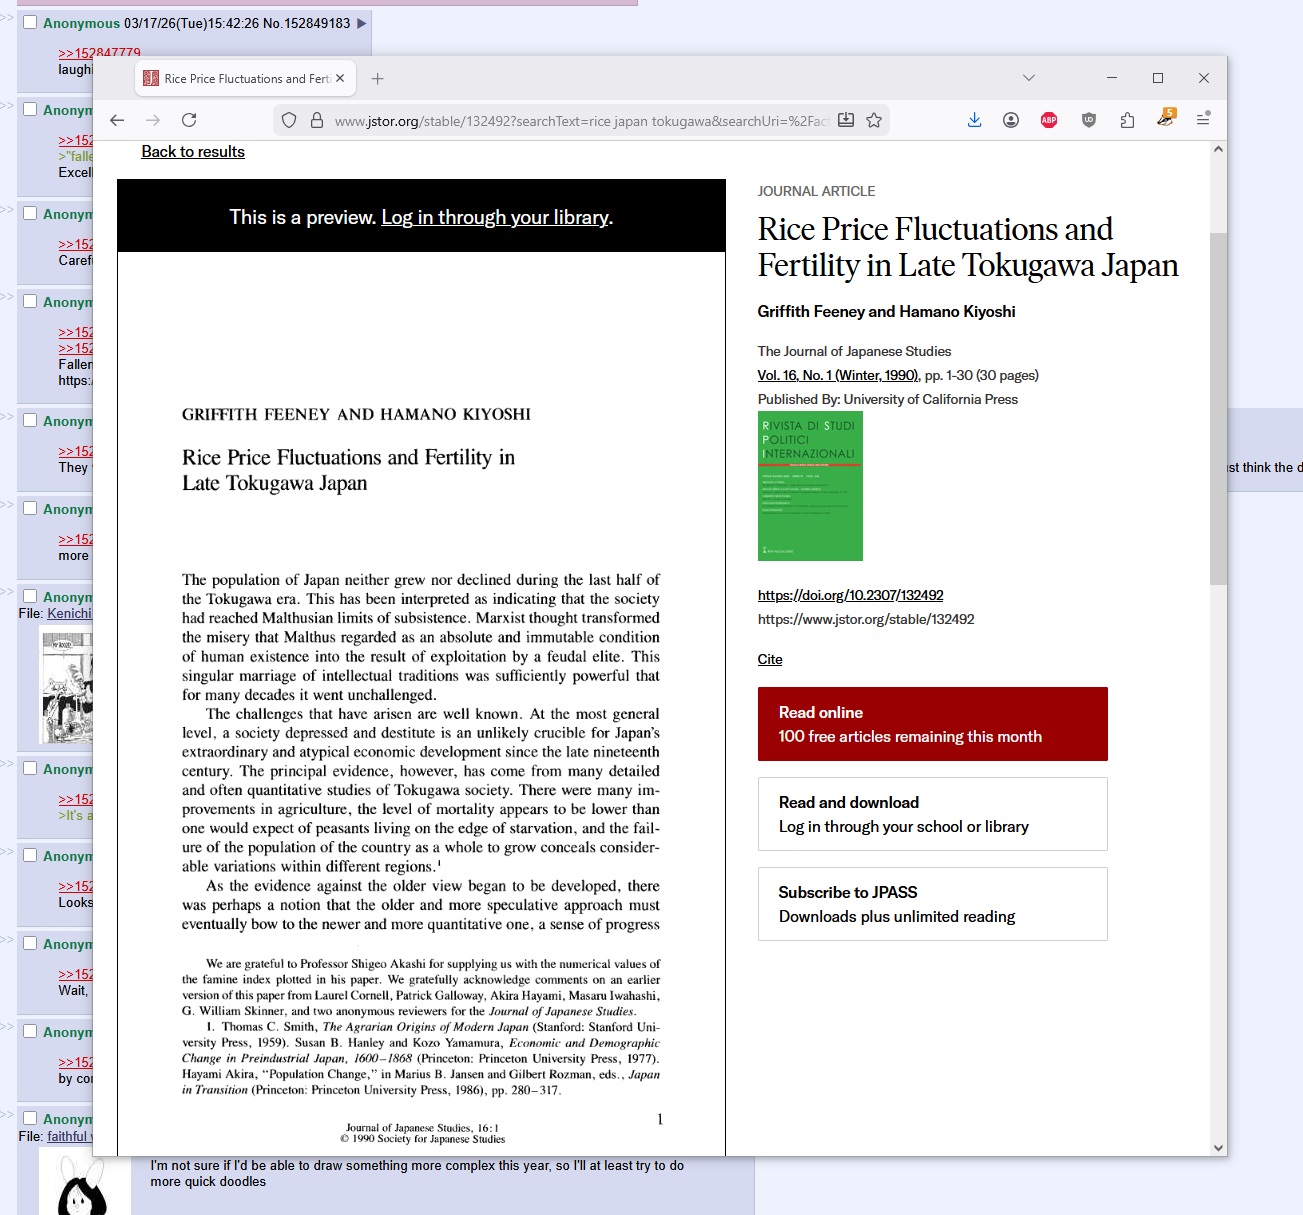Image resolution: width=1303 pixels, height=1215 pixels.
Task: Open the rabbit doodle thumbnail in the background page
Action: tap(84, 1182)
